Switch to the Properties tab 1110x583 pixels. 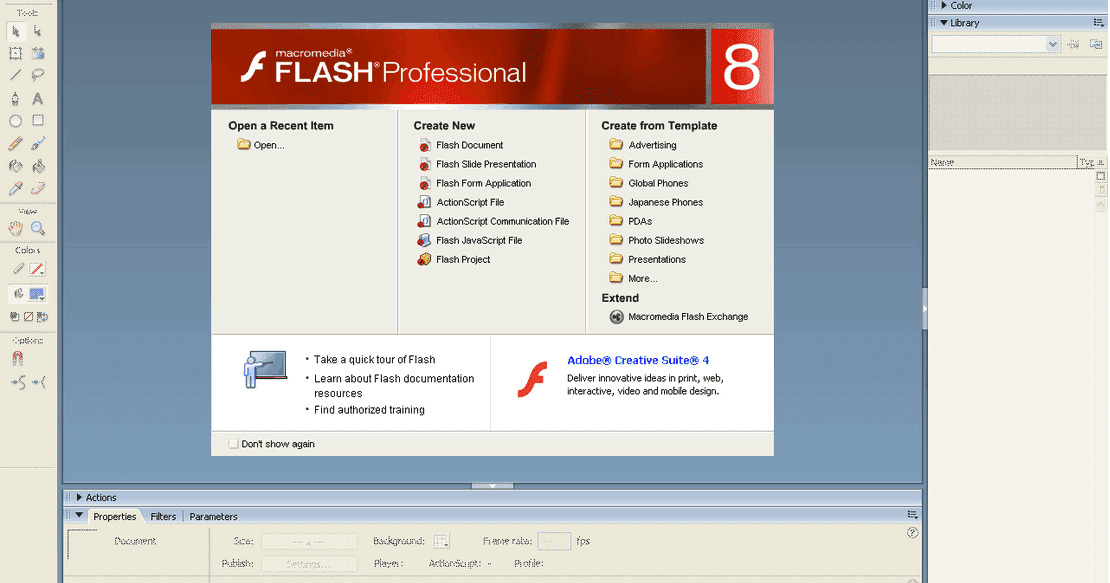tap(114, 516)
